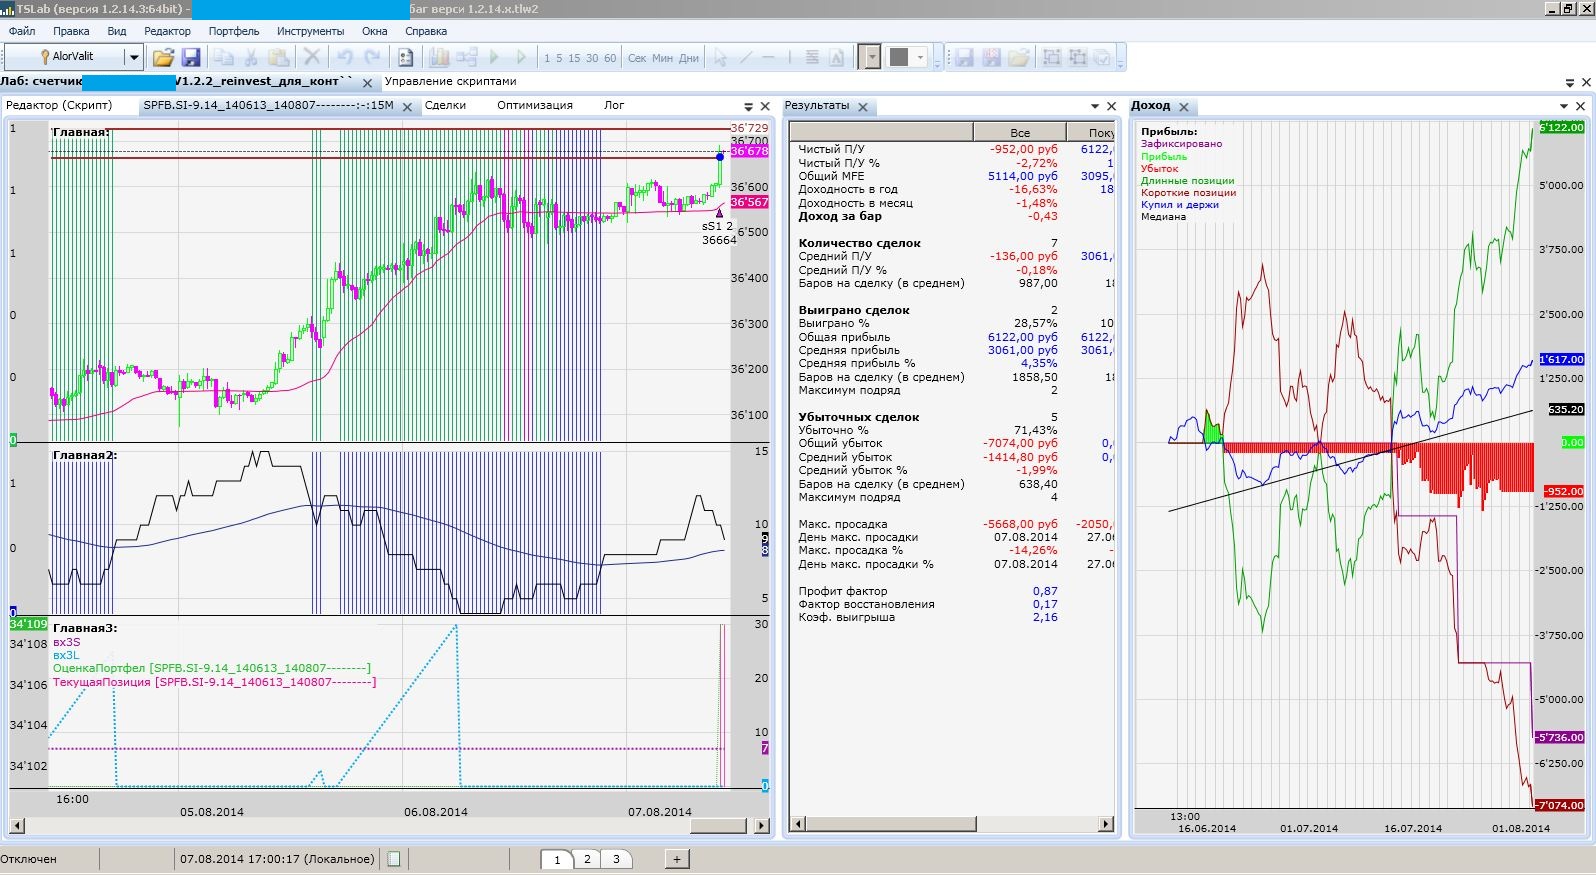Expand the AlorValit account dropdown
Image resolution: width=1596 pixels, height=875 pixels.
[x=133, y=57]
